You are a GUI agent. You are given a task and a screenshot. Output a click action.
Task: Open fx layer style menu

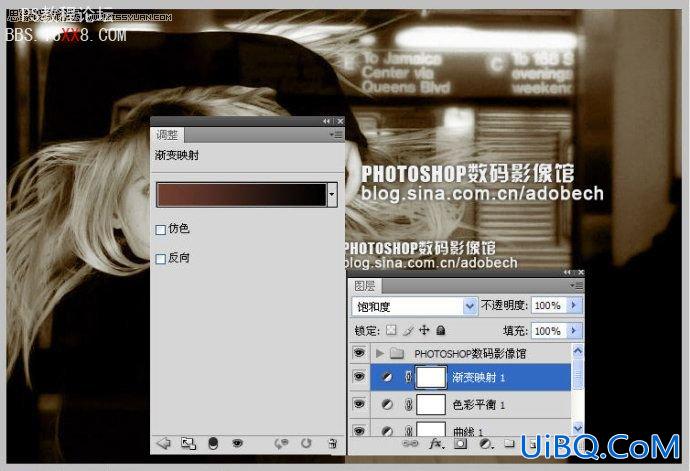(436, 444)
